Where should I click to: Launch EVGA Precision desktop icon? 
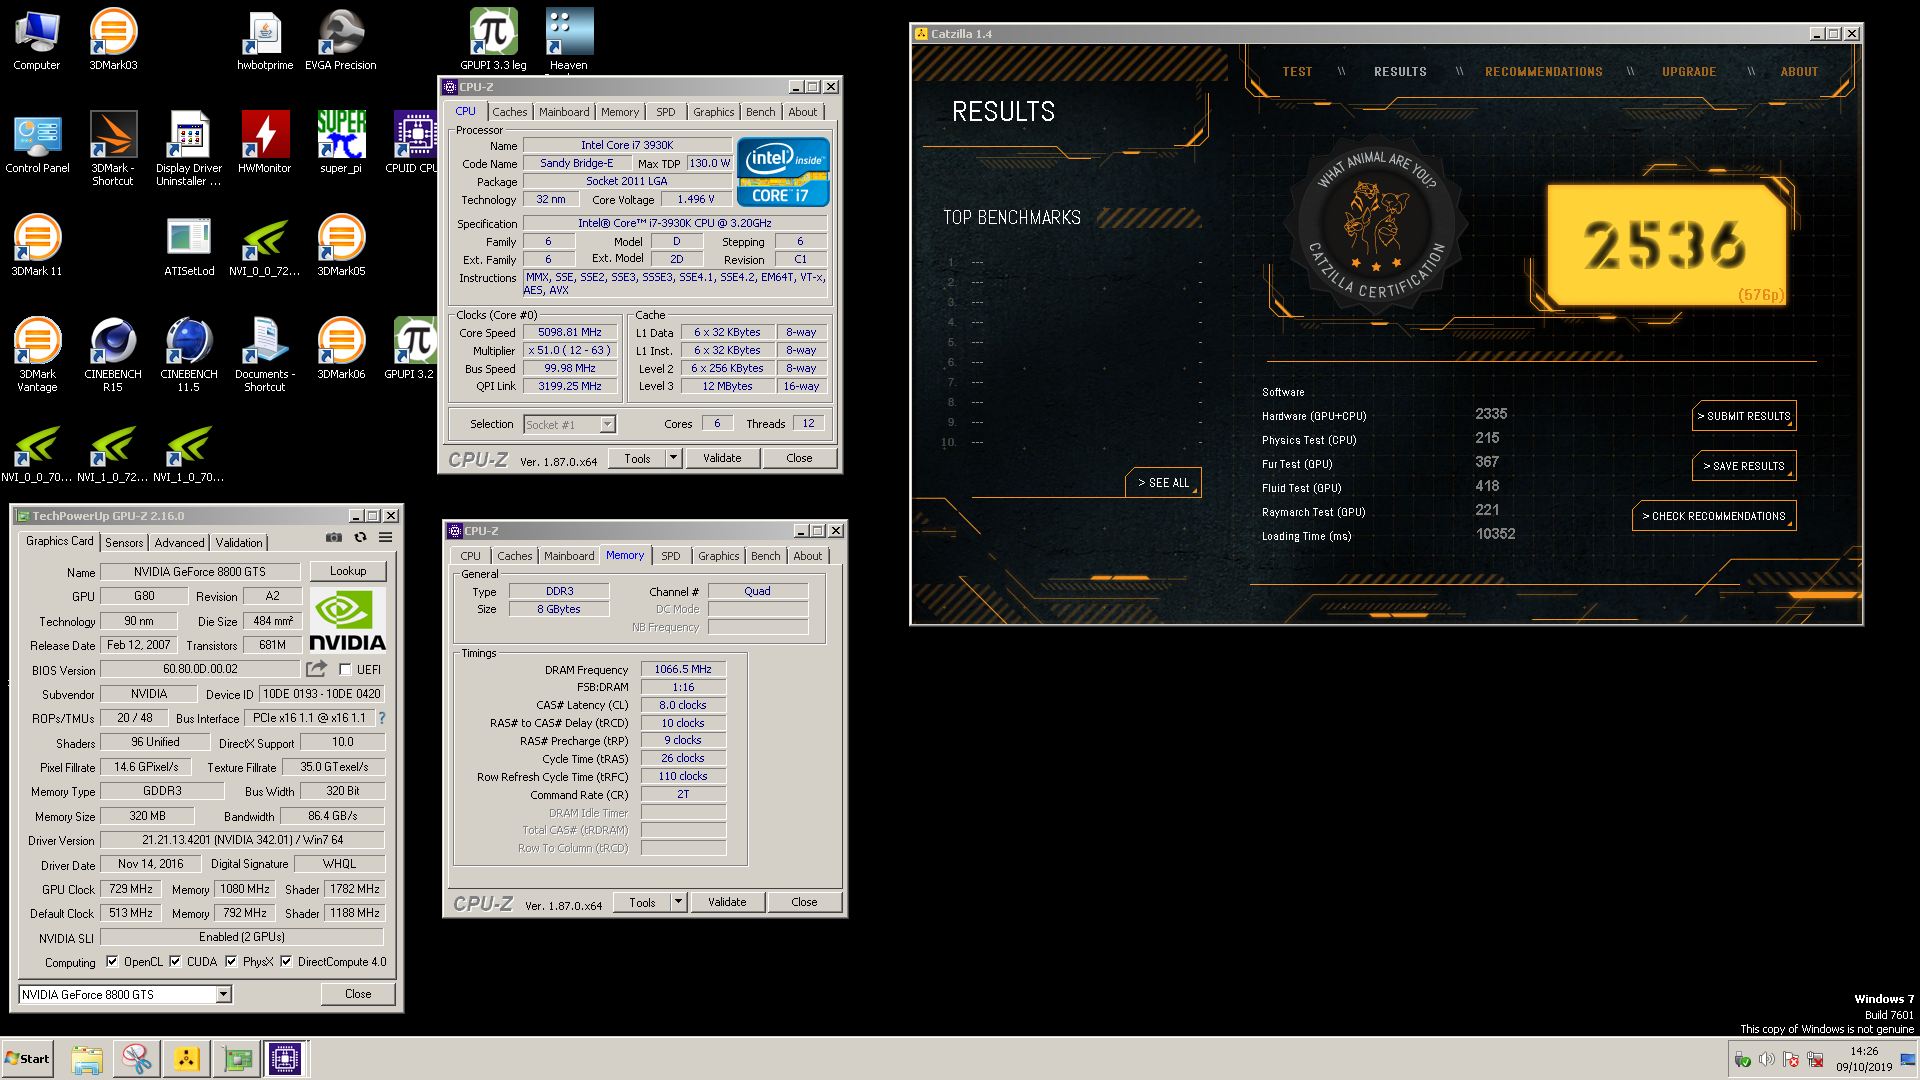pyautogui.click(x=341, y=40)
